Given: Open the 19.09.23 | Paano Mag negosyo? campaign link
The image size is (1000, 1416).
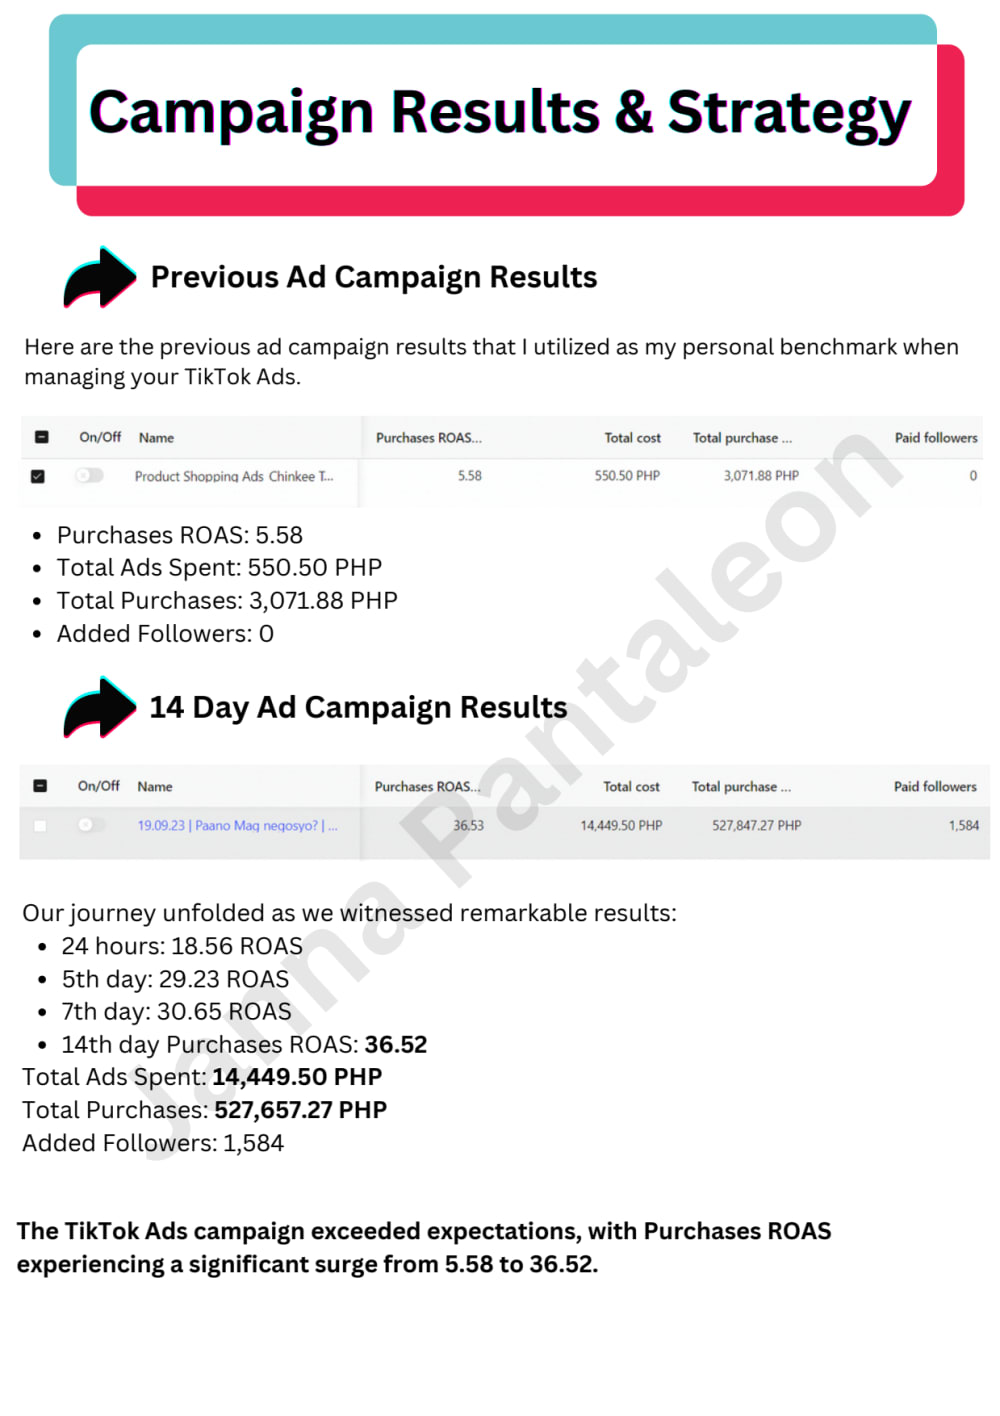Looking at the screenshot, I should [237, 826].
